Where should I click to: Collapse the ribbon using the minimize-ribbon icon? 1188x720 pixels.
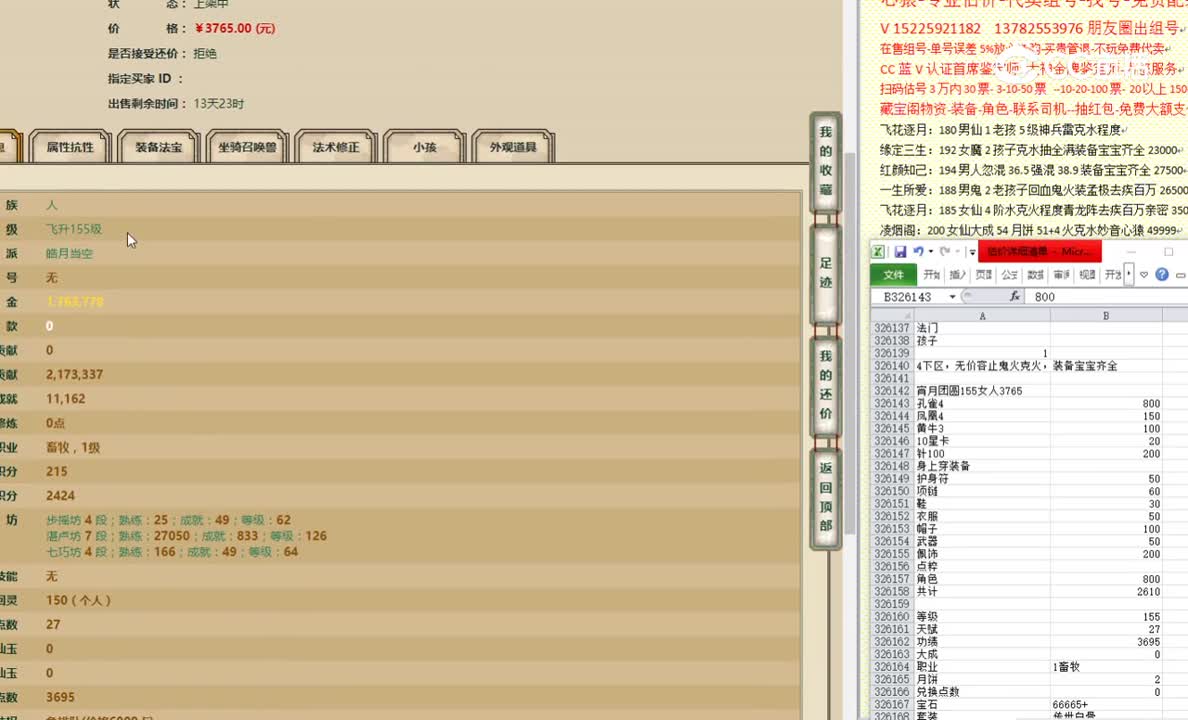[x=1179, y=274]
